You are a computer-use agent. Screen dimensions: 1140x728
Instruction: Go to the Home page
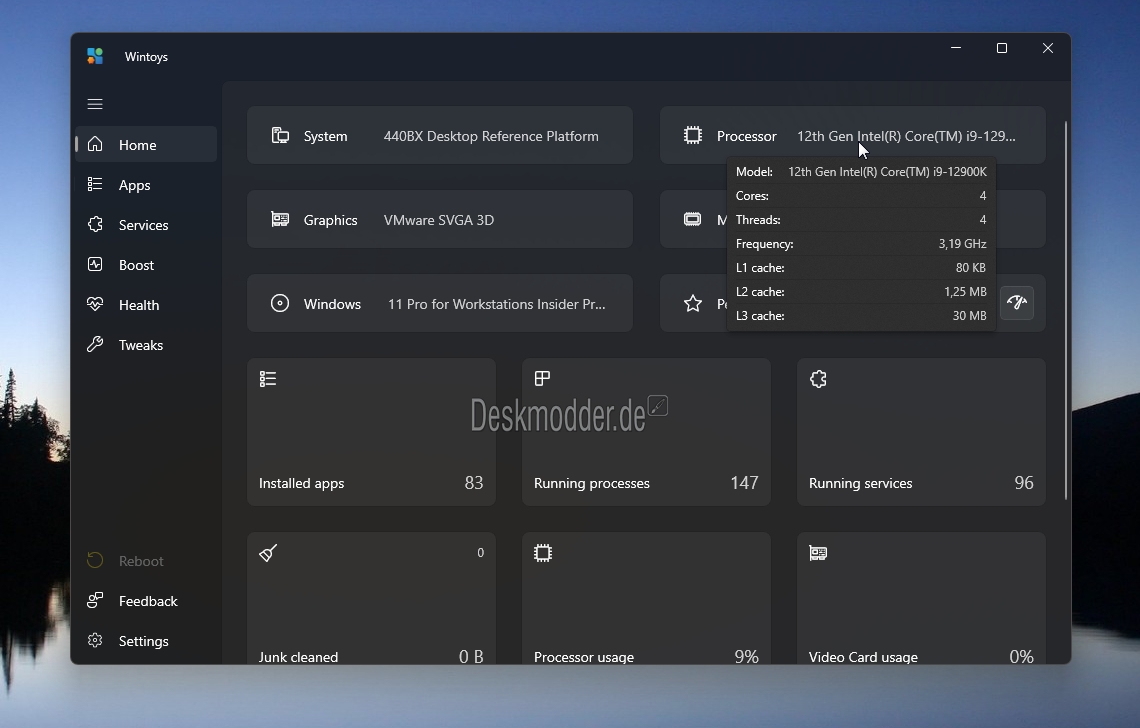point(146,145)
